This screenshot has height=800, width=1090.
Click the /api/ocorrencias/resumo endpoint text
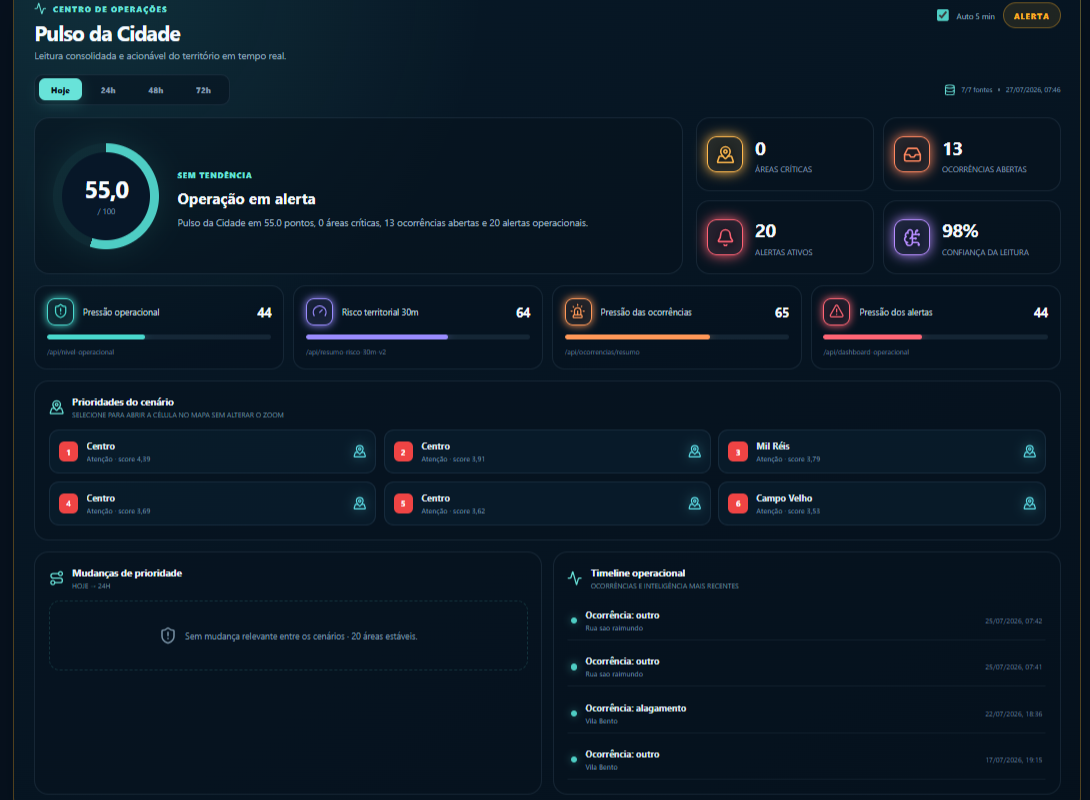click(x=602, y=352)
